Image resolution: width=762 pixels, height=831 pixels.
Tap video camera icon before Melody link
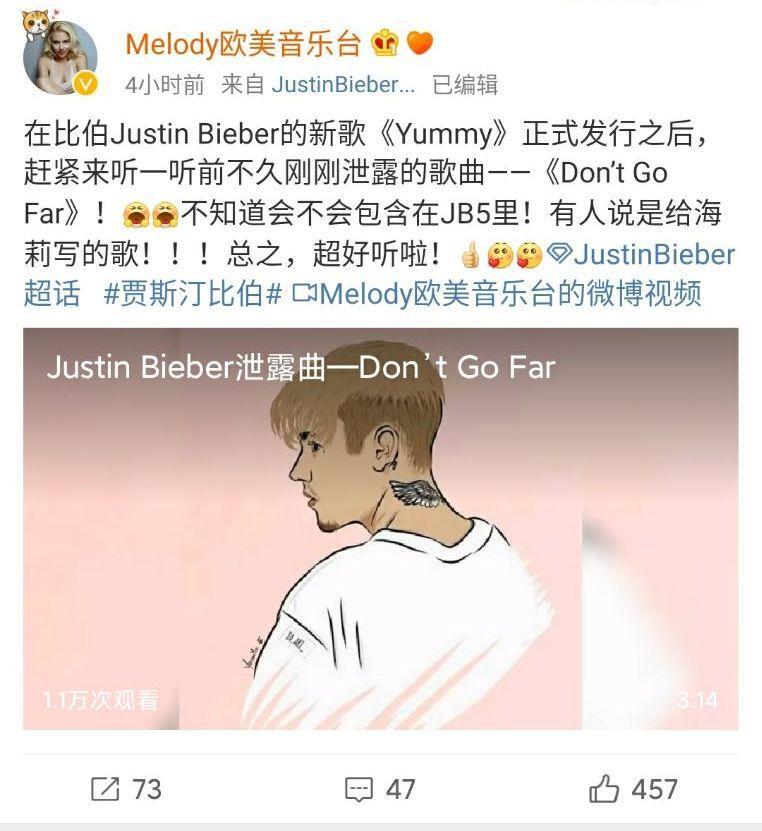(x=305, y=293)
